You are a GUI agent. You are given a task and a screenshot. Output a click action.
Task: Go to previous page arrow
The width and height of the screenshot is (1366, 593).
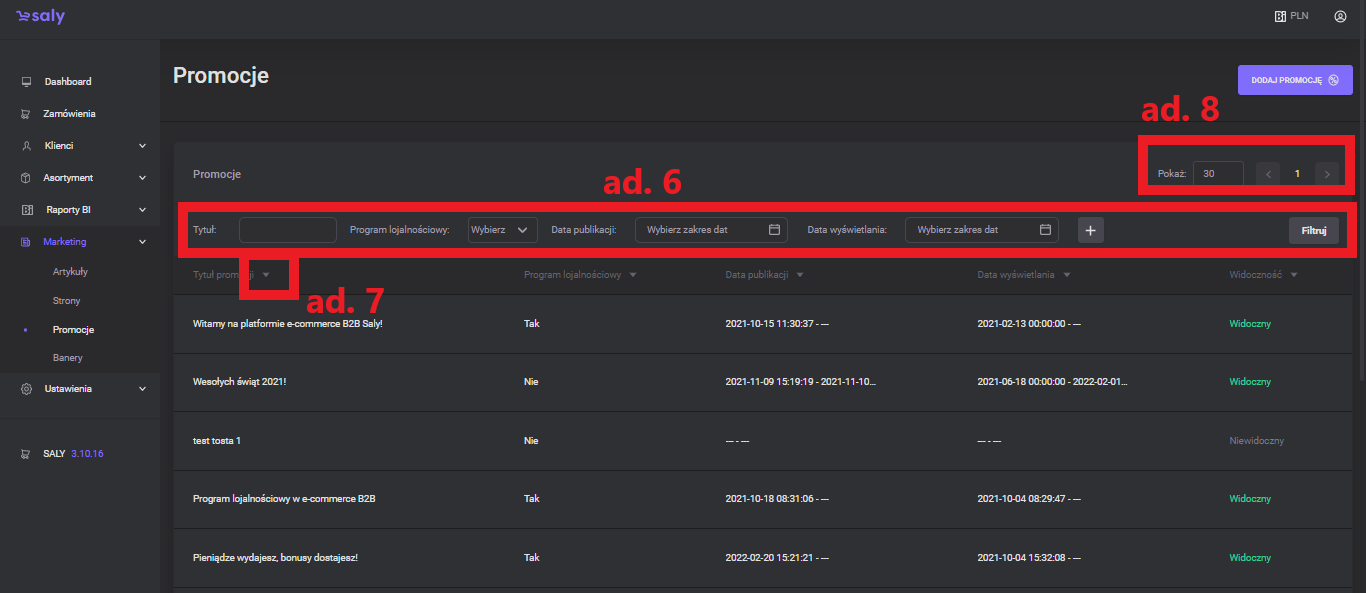point(1268,174)
